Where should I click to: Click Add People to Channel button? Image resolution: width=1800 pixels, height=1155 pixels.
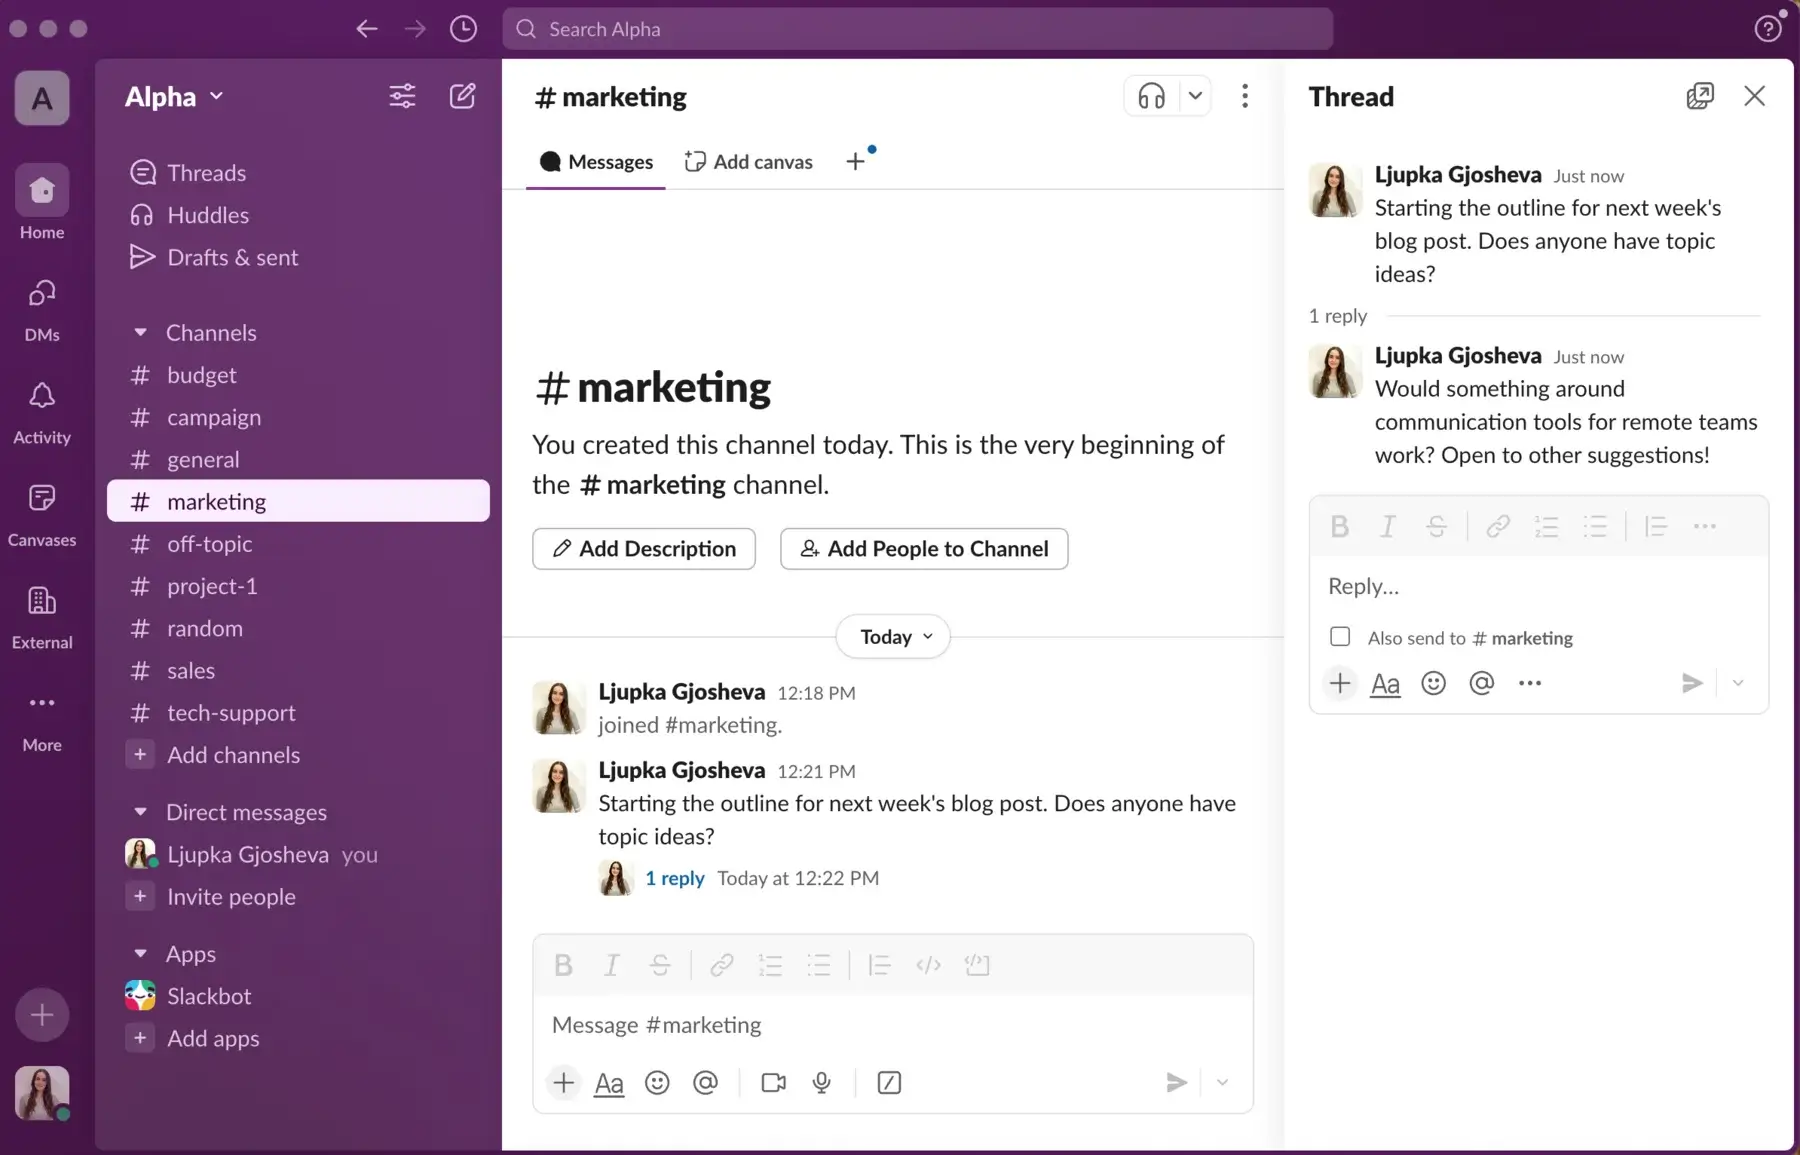point(924,549)
